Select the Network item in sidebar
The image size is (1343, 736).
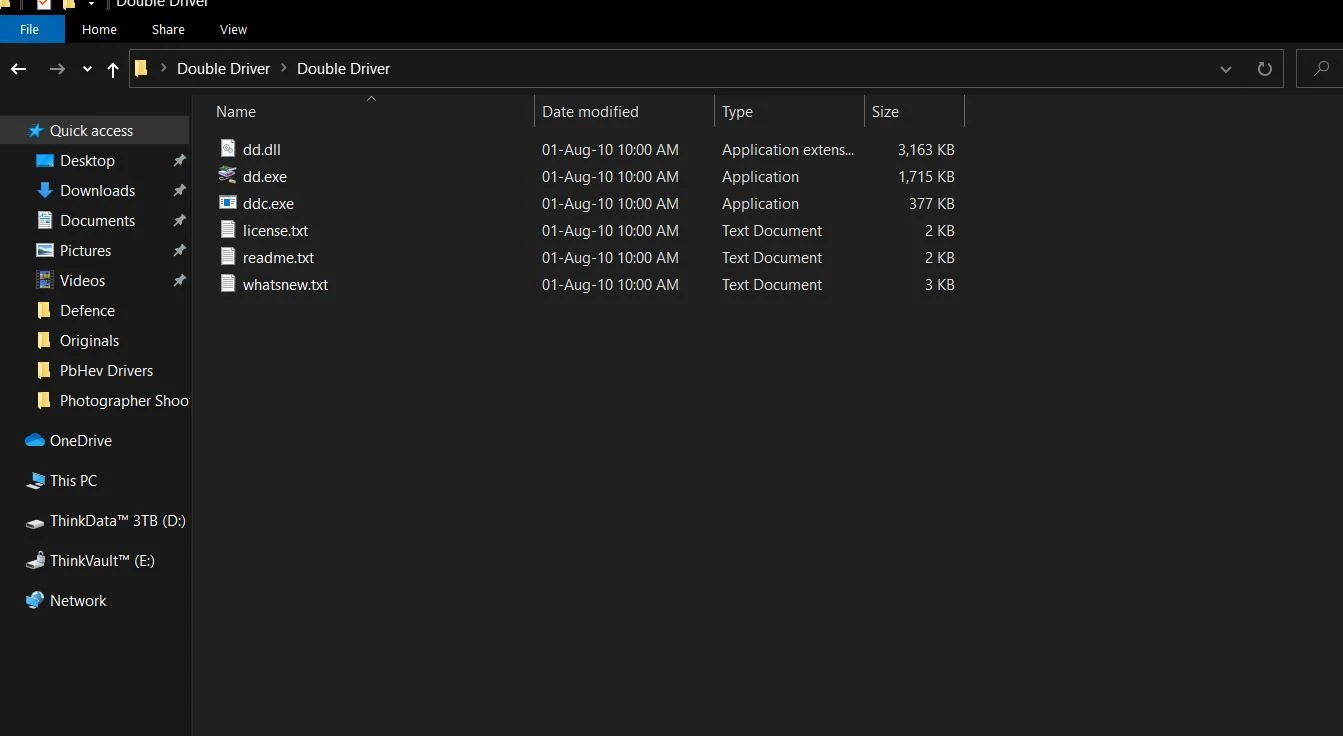(x=79, y=600)
